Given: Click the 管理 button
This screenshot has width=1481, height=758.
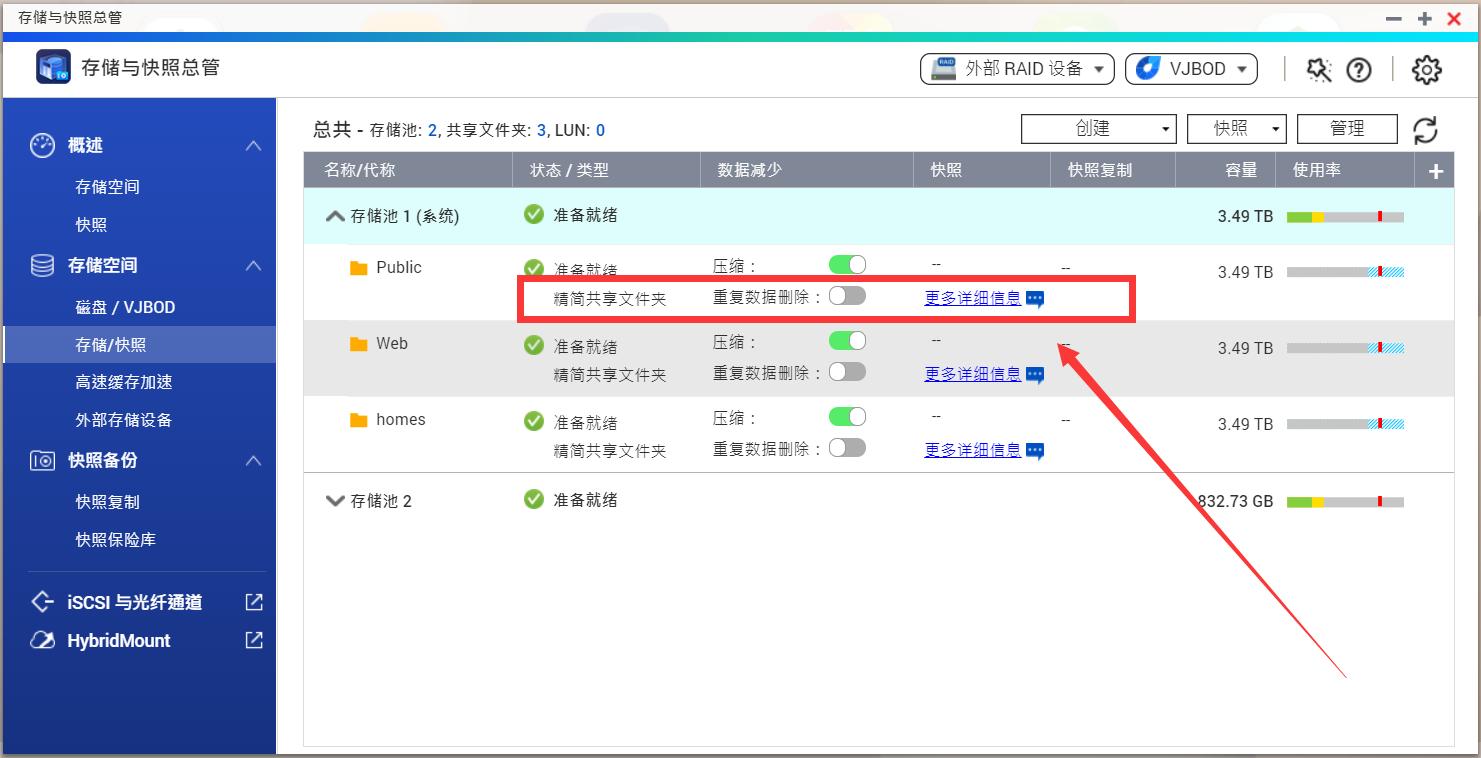Looking at the screenshot, I should 1346,128.
